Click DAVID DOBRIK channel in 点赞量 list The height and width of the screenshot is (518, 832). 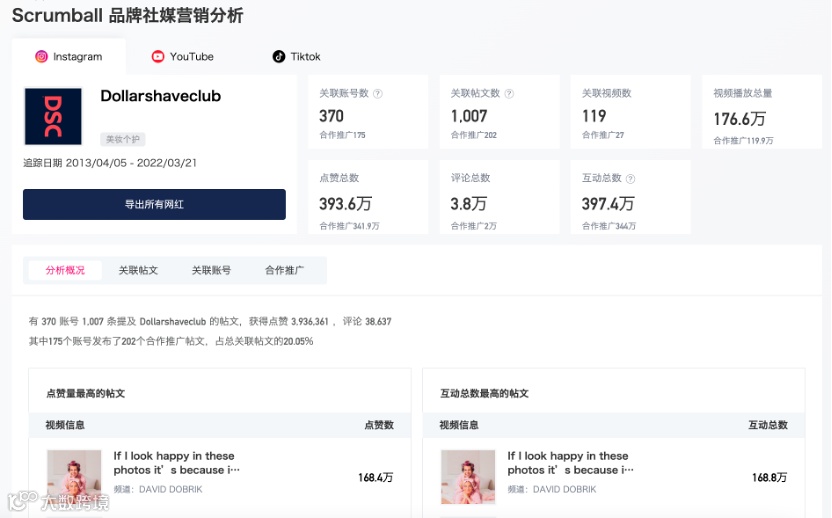pyautogui.click(x=170, y=489)
